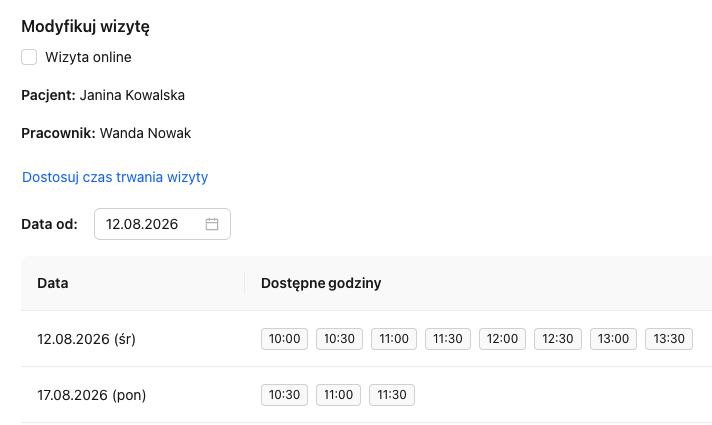Pick the 13:00 time slot
Image resolution: width=712 pixels, height=425 pixels.
click(613, 339)
